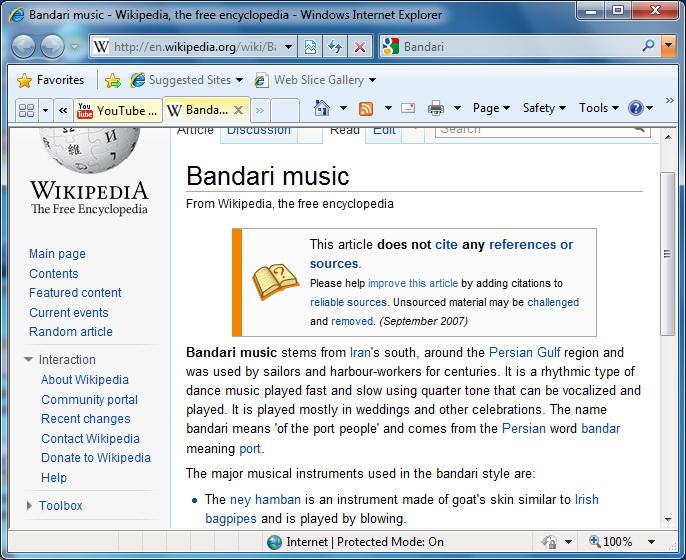
Task: Click the en.wikipedia.org address bar field
Action: pos(194,46)
